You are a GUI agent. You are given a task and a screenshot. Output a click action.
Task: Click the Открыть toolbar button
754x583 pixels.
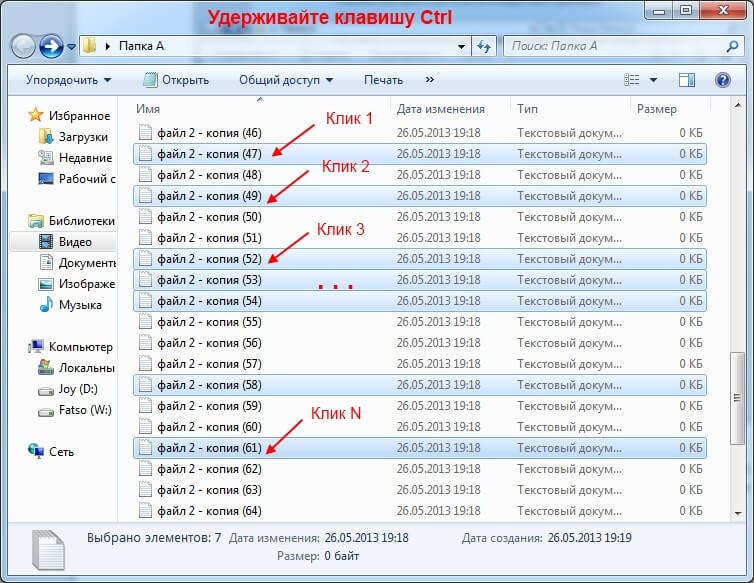pos(176,80)
